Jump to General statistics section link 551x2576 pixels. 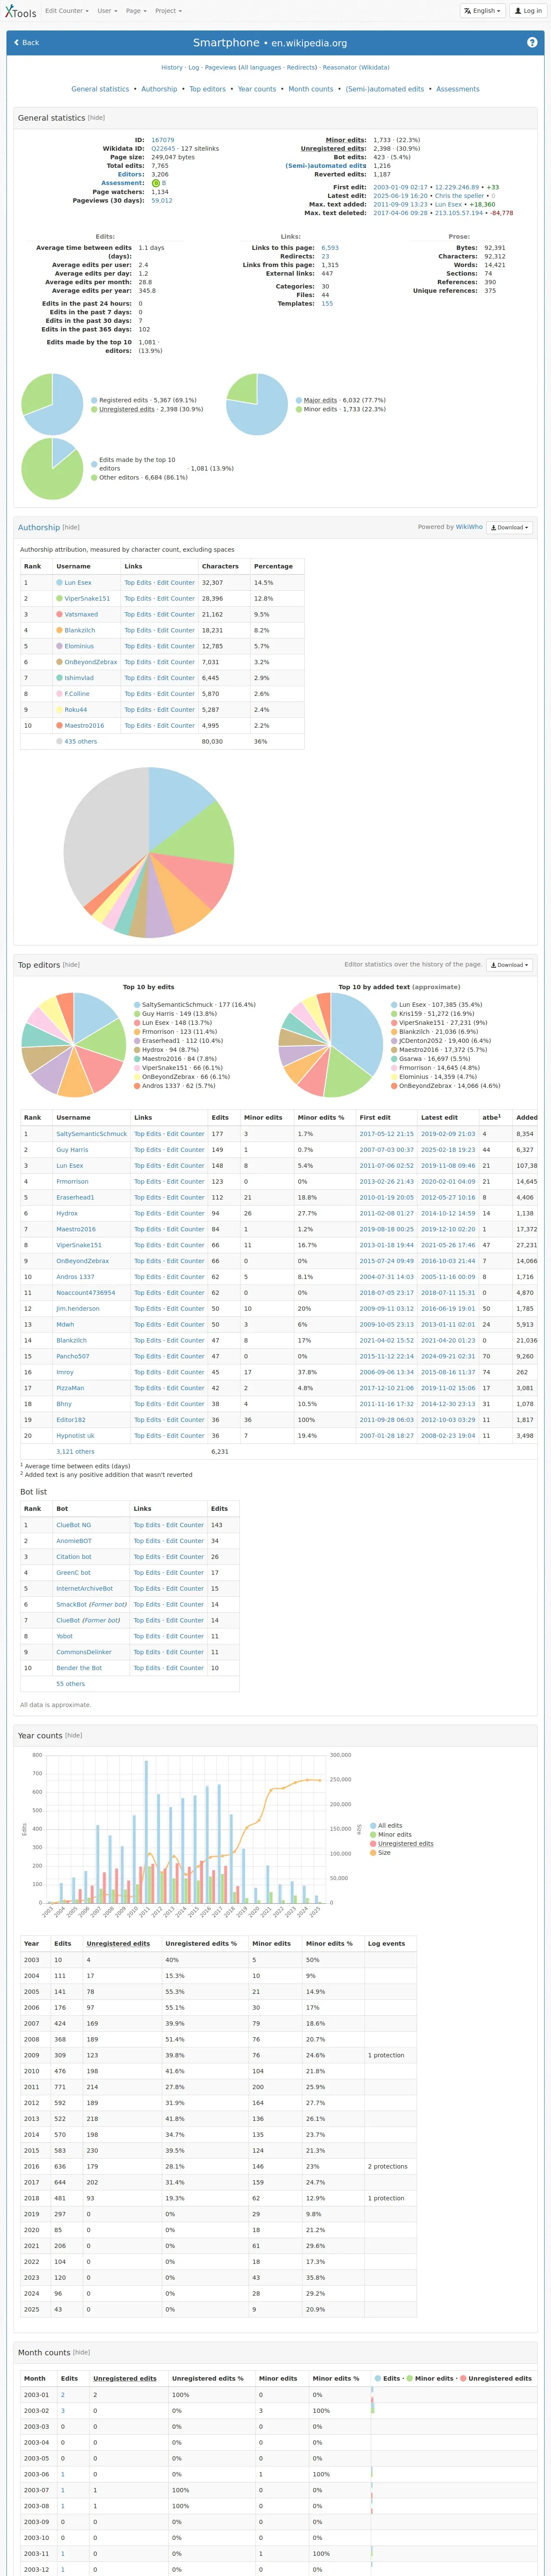point(100,89)
